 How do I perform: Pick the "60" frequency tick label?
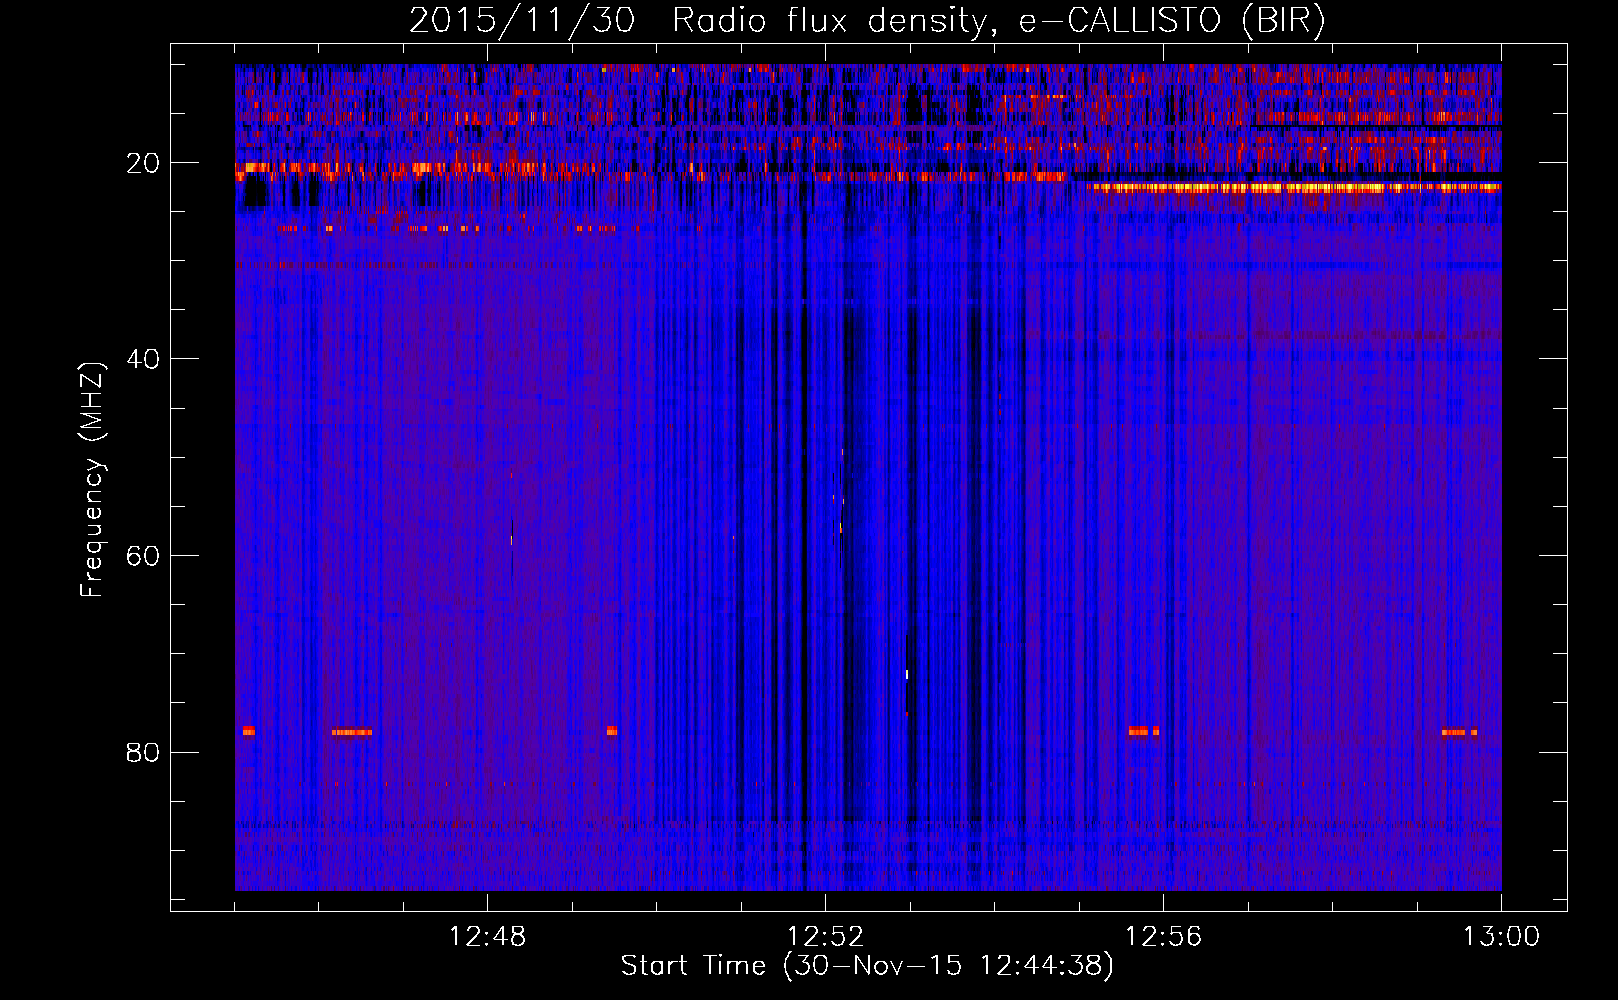pyautogui.click(x=144, y=555)
